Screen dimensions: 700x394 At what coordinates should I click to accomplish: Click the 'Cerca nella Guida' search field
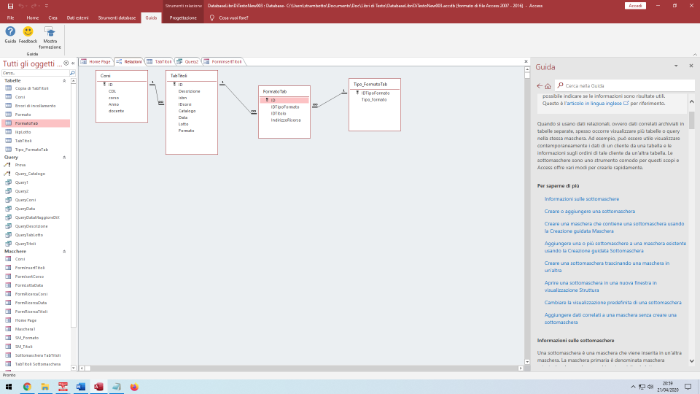[625, 86]
